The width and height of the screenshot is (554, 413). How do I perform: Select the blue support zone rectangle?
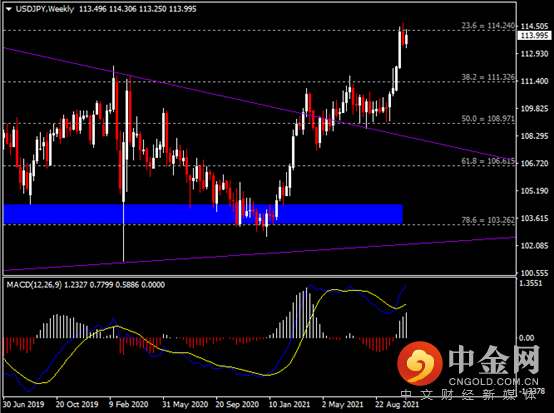(x=203, y=214)
